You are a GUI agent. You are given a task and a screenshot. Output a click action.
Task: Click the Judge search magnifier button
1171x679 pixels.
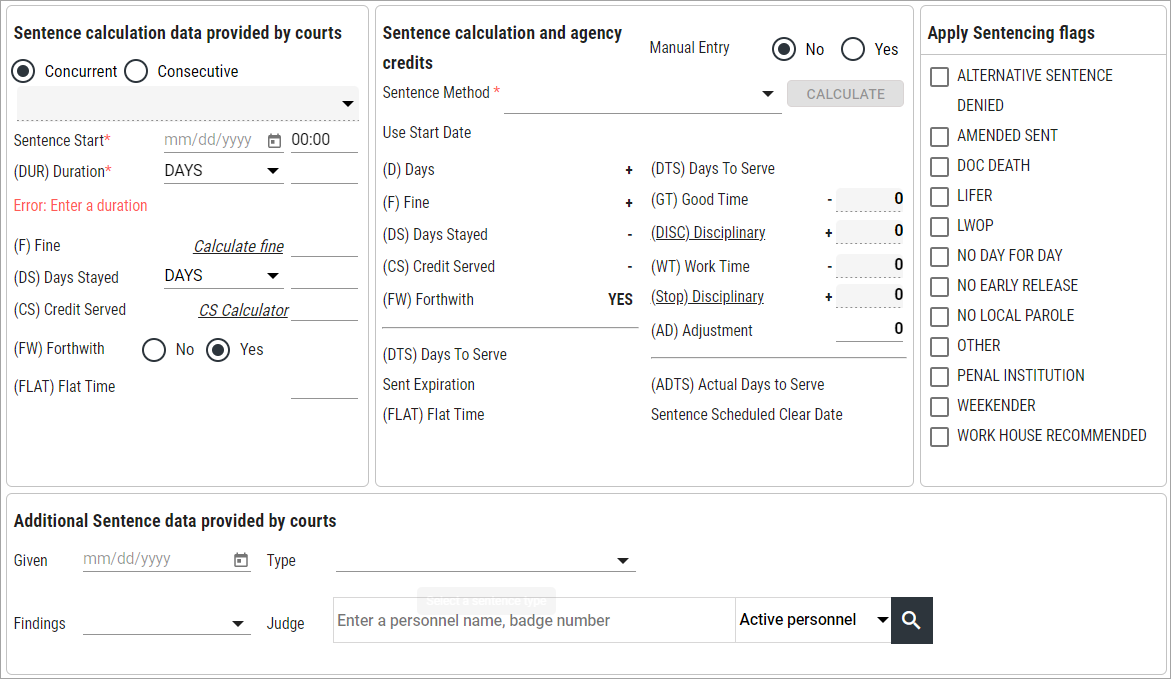coord(911,620)
